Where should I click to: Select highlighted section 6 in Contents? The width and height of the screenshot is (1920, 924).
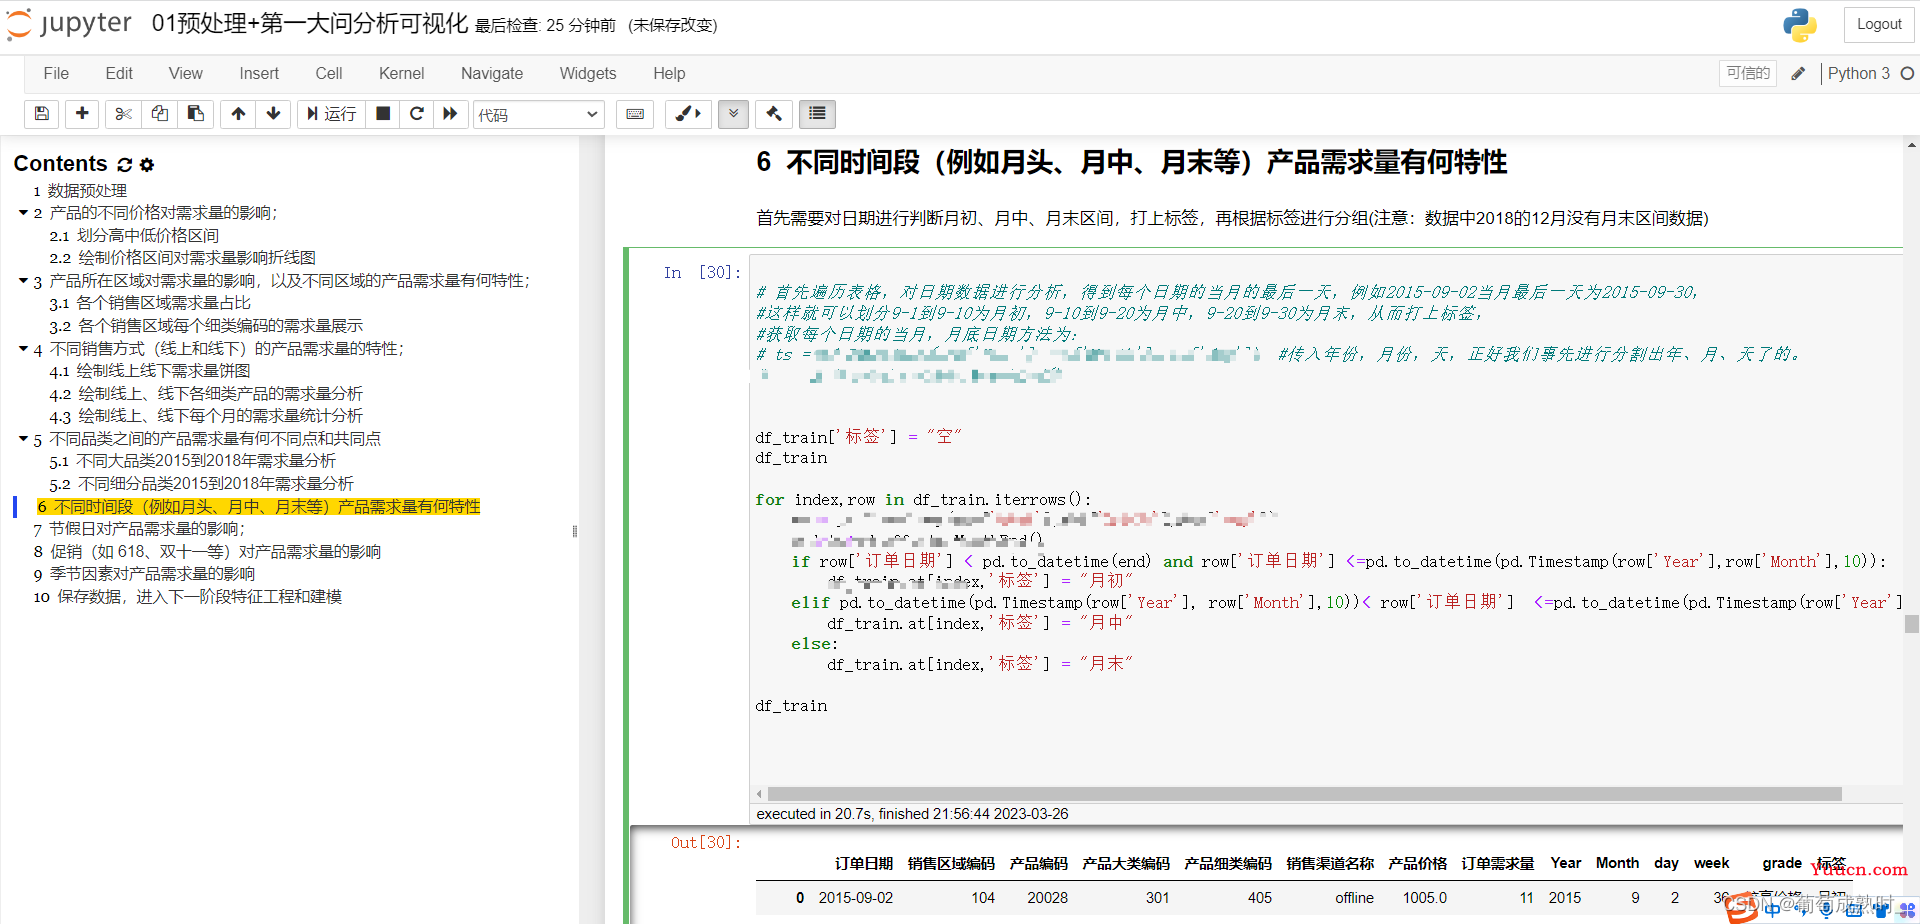(258, 507)
